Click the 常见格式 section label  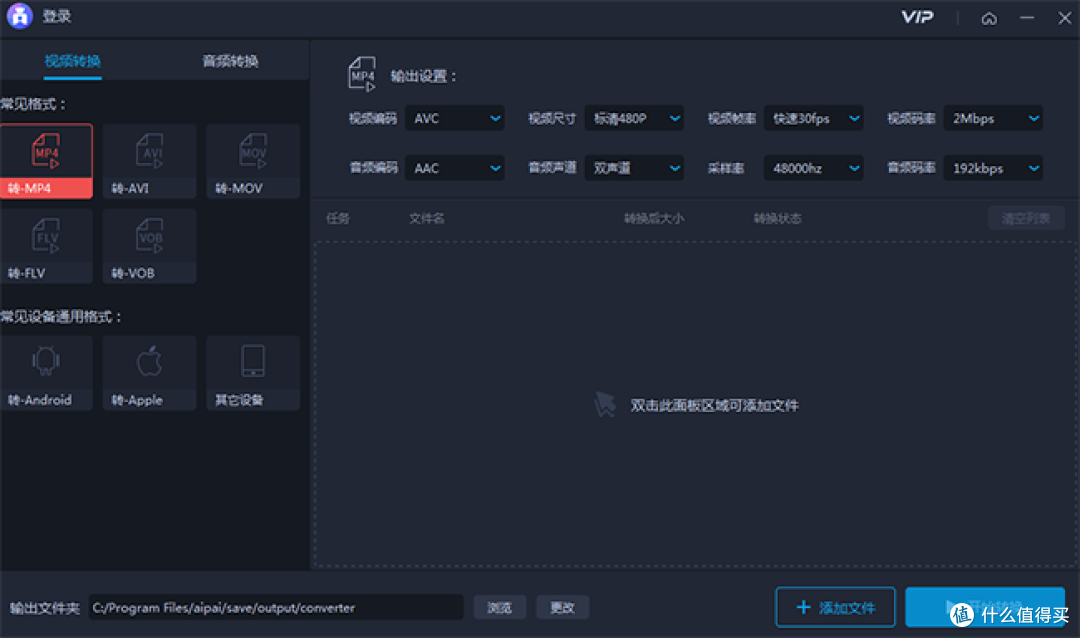tap(33, 104)
